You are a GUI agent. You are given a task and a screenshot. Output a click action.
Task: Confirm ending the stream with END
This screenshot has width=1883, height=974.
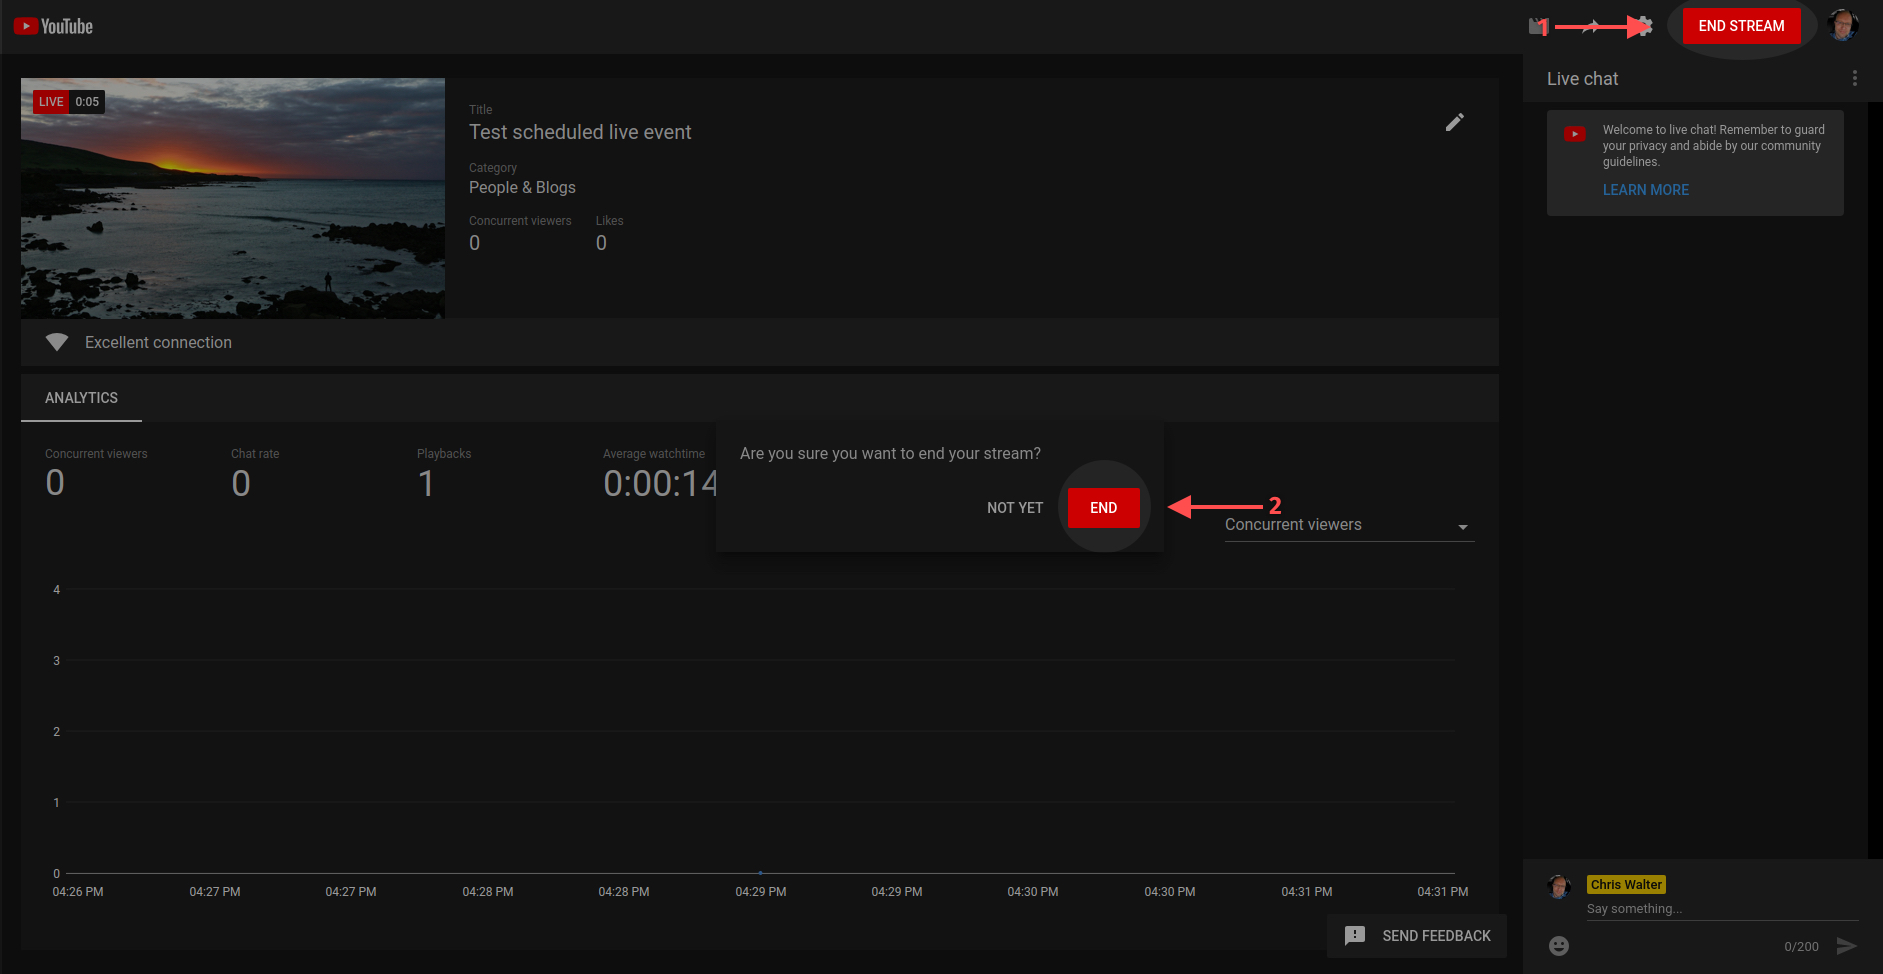tap(1103, 508)
